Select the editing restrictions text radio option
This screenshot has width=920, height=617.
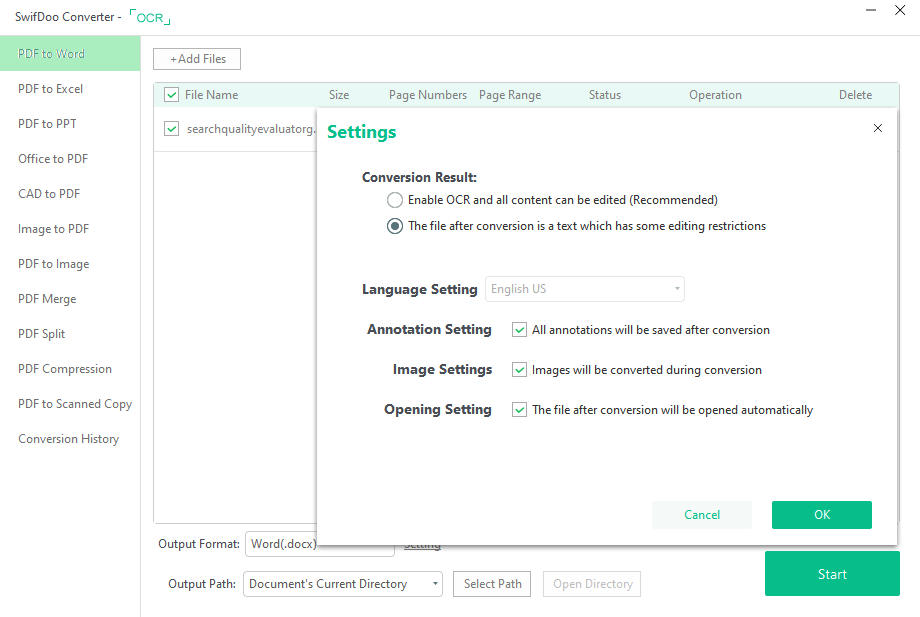coord(395,226)
